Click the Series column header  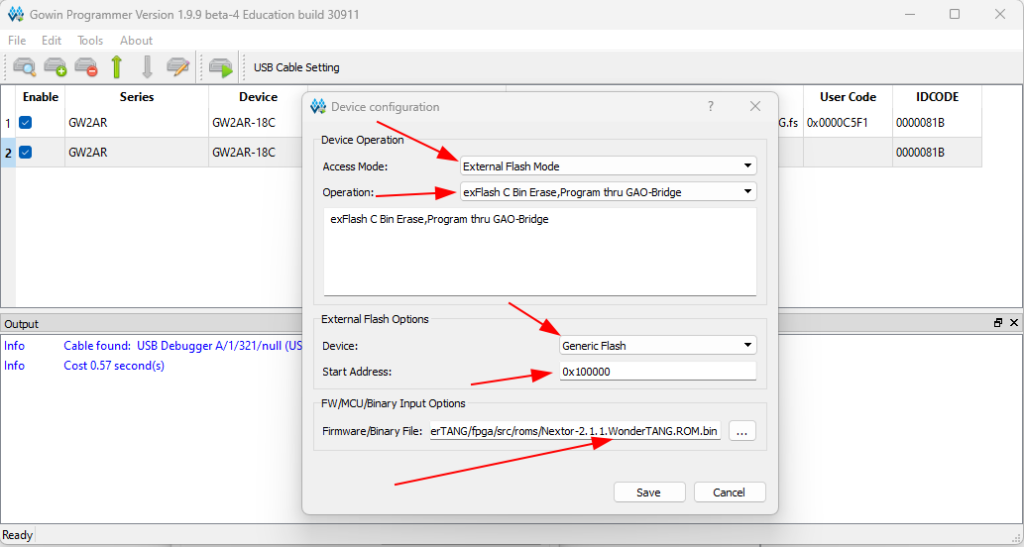tap(136, 97)
